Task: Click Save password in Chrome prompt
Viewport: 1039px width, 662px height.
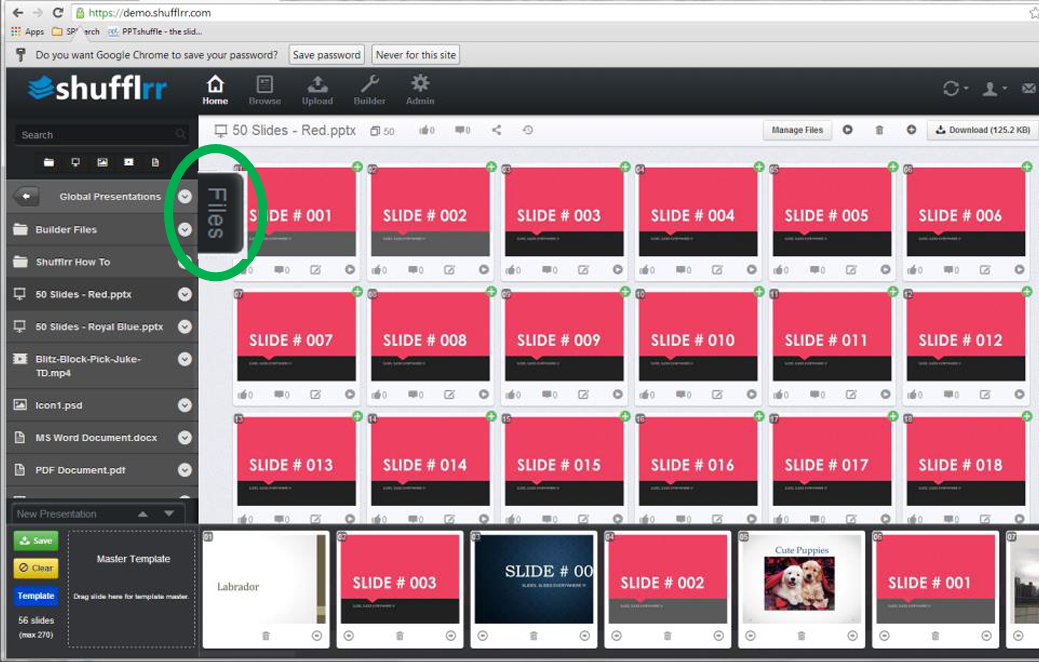Action: tap(327, 55)
